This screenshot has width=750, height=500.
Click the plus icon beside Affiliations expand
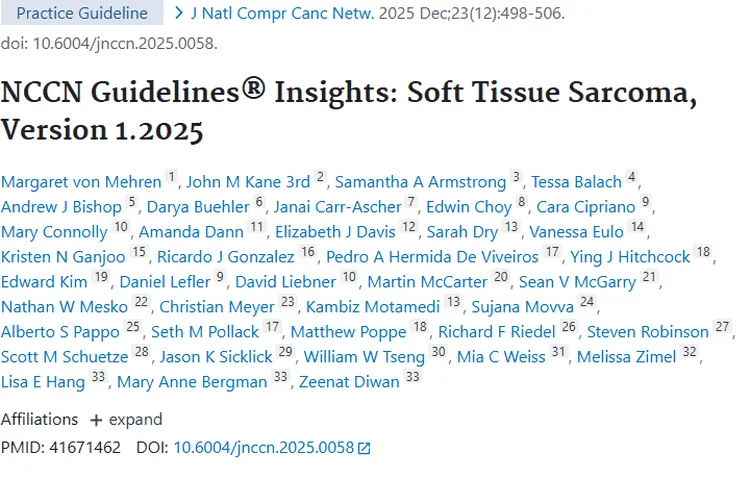point(96,420)
